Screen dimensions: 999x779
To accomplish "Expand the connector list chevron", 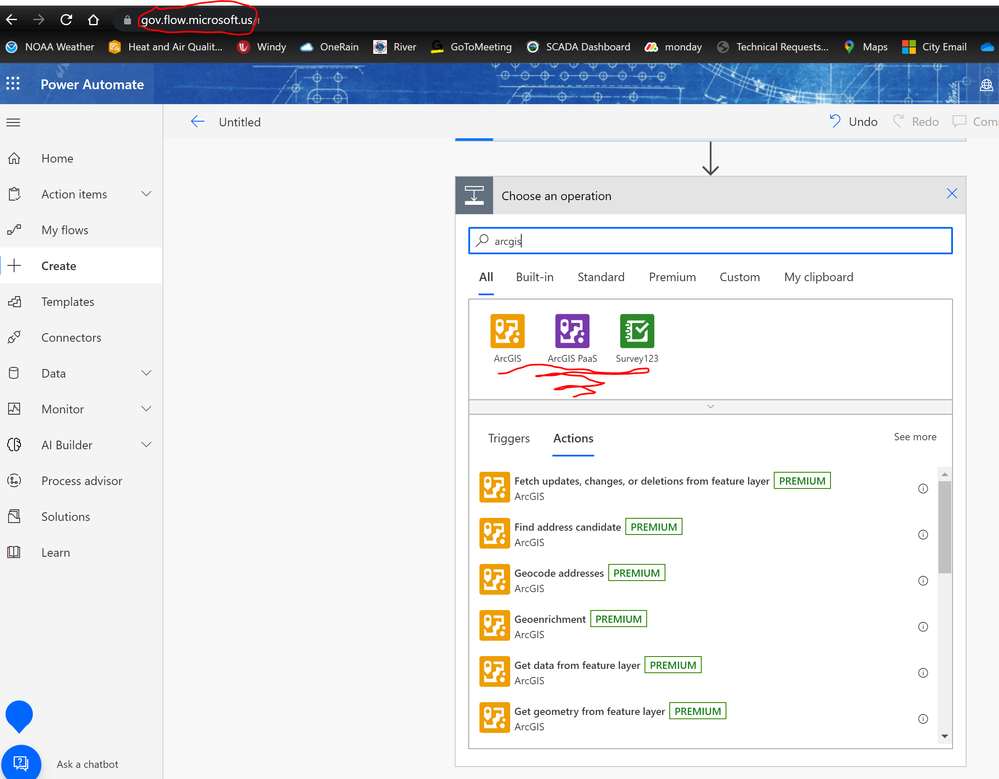I will click(x=710, y=406).
